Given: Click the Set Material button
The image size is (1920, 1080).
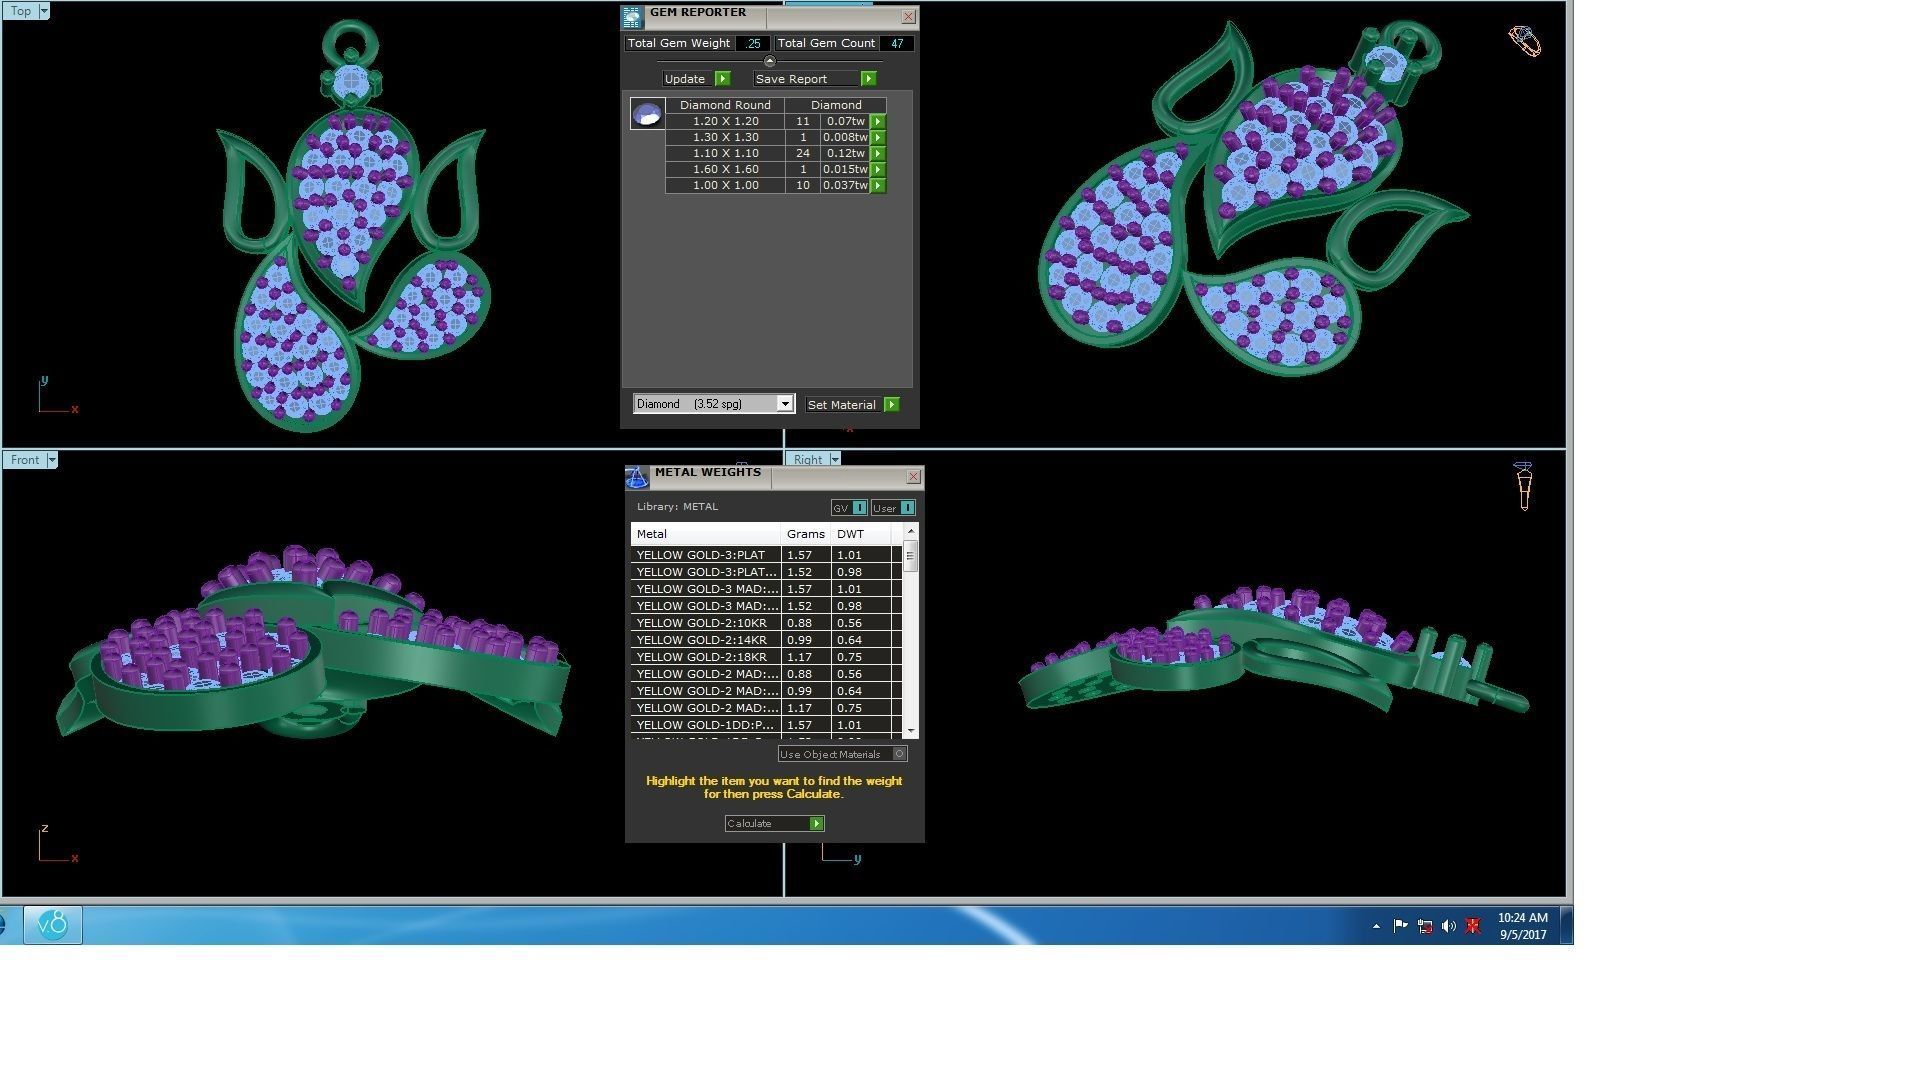Looking at the screenshot, I should click(x=841, y=405).
